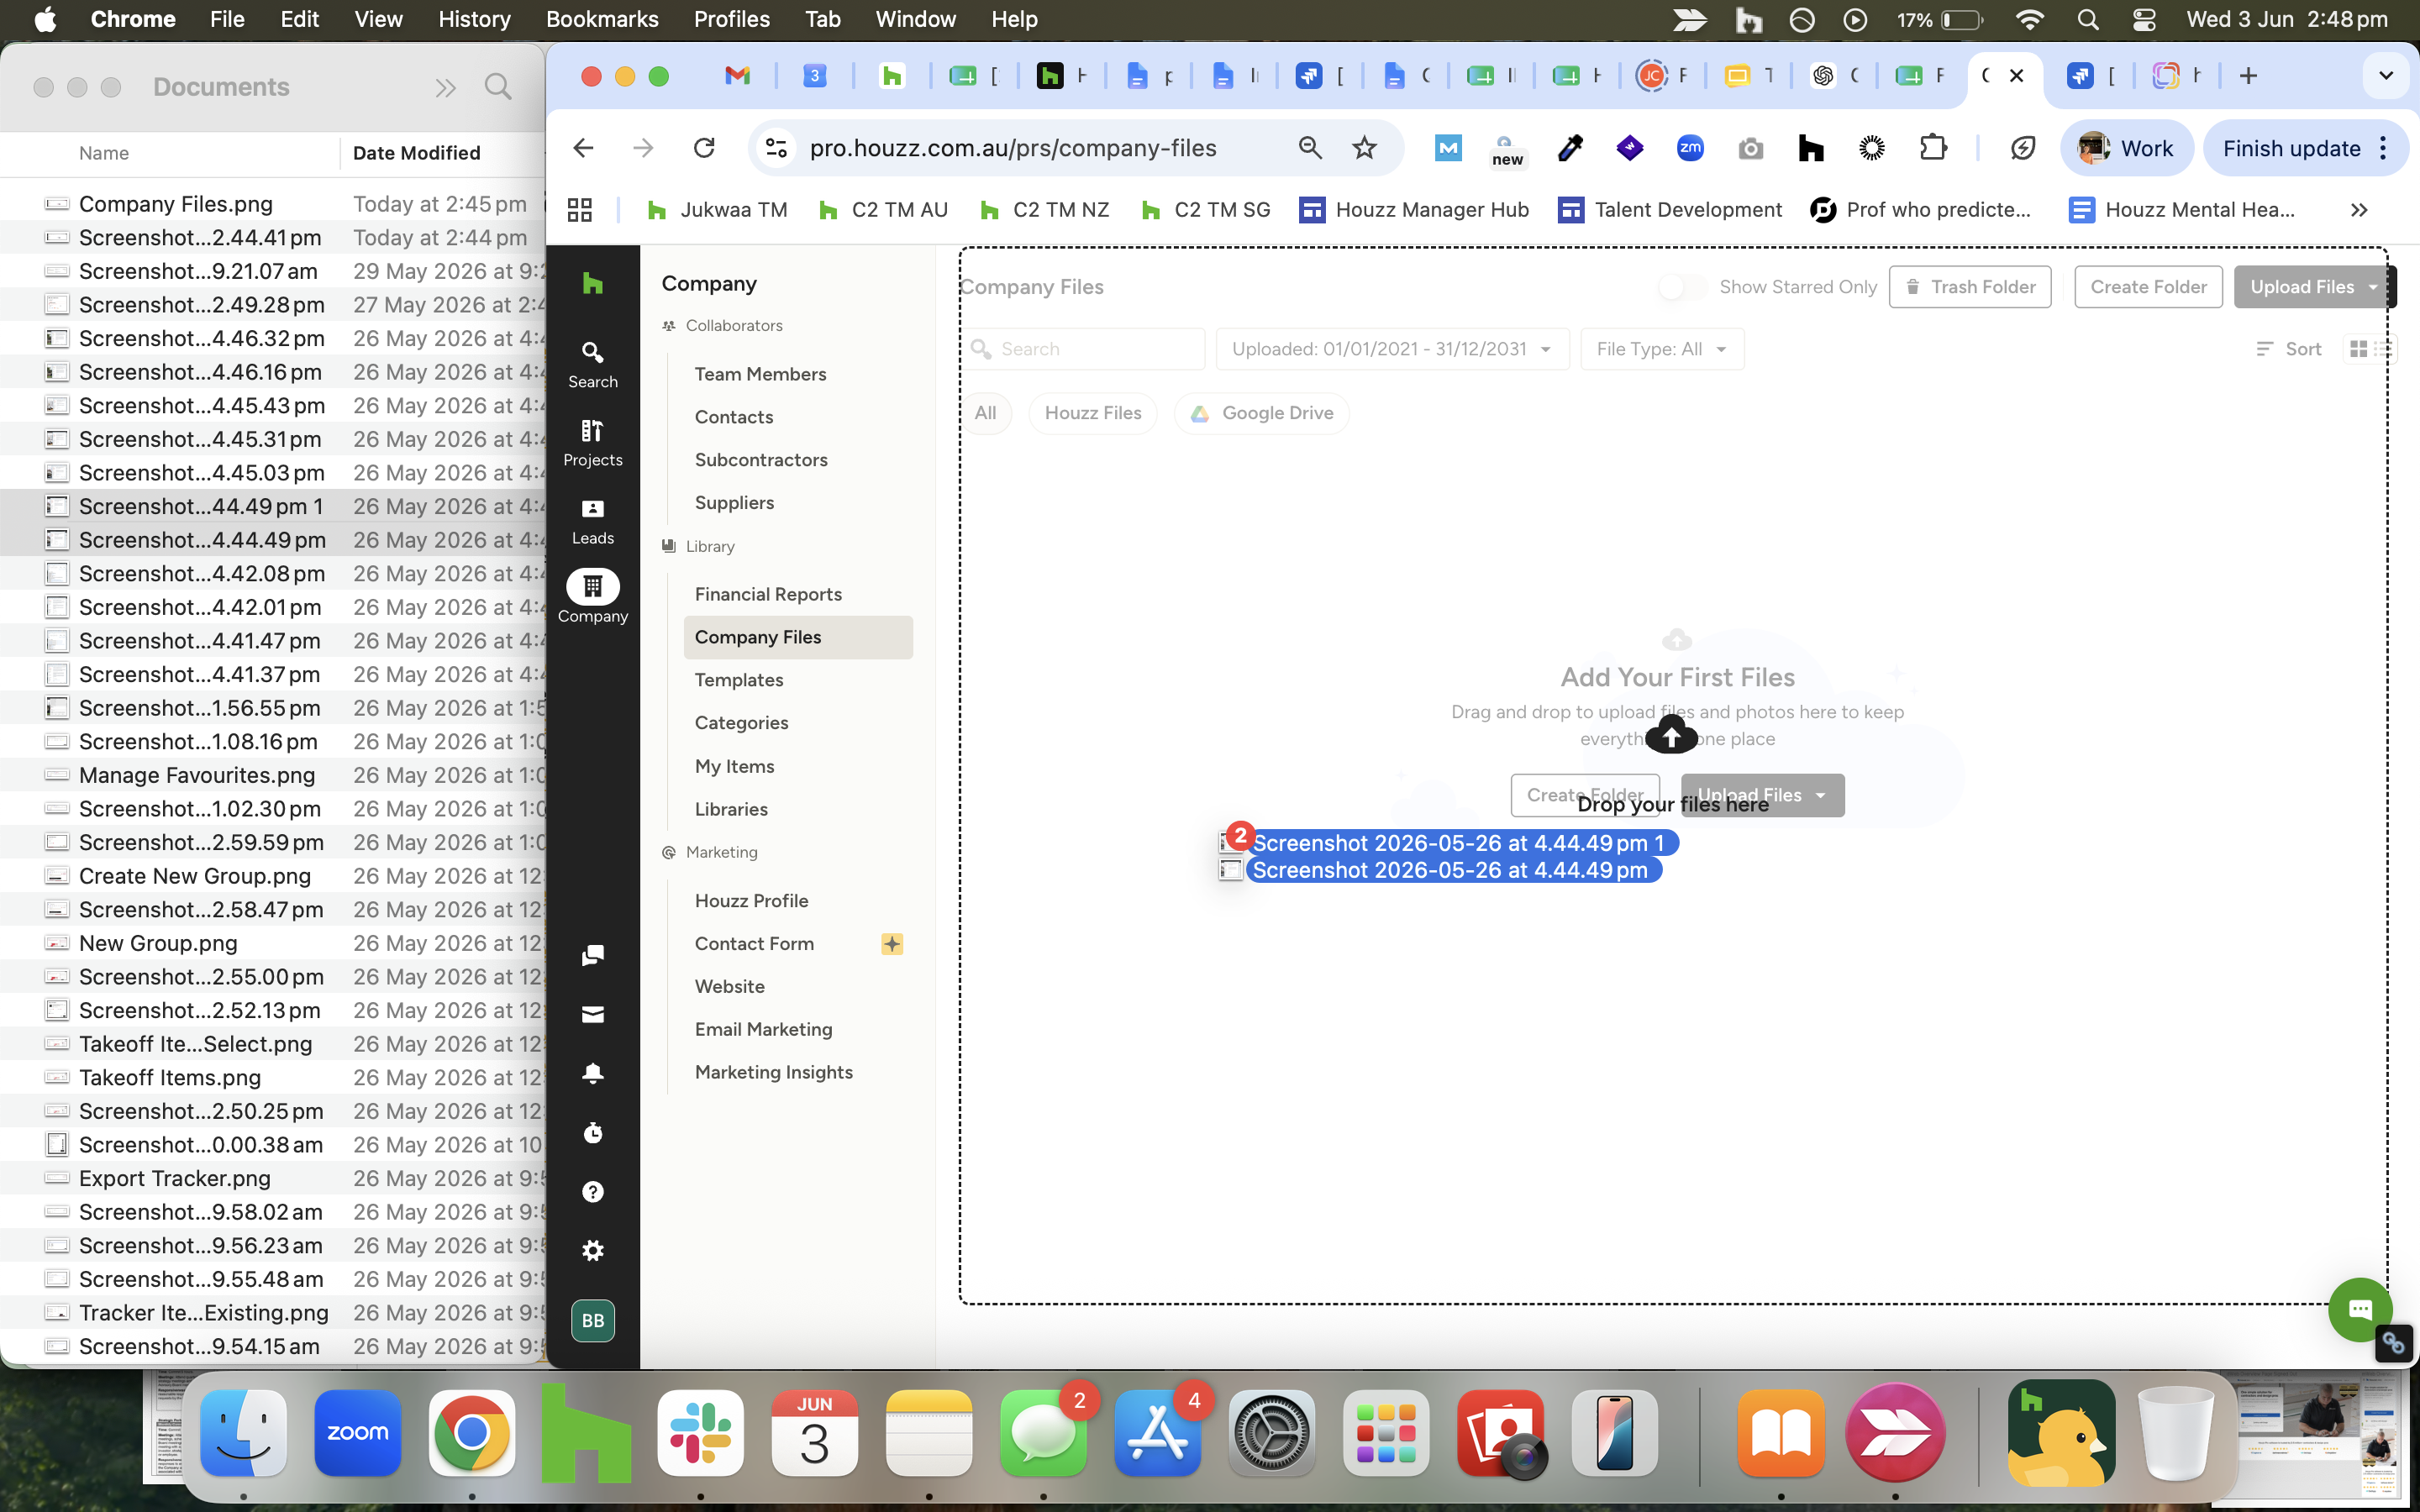Click the Zoom extension icon in Chrome toolbar
Viewport: 2420px width, 1512px height.
[x=1690, y=148]
